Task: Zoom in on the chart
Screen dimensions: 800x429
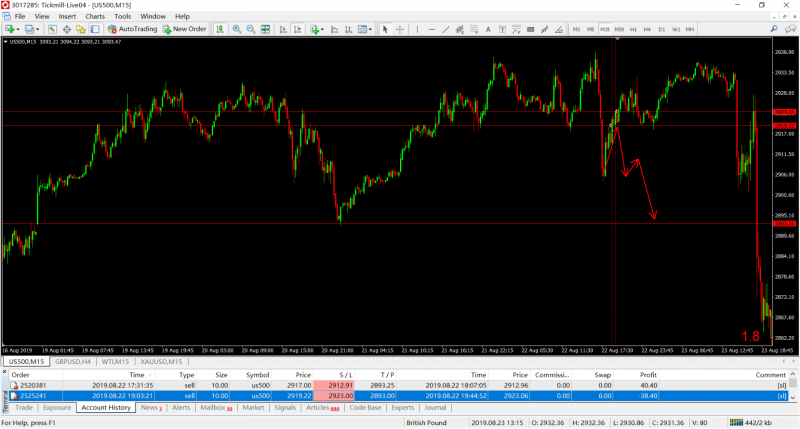Action: point(237,29)
